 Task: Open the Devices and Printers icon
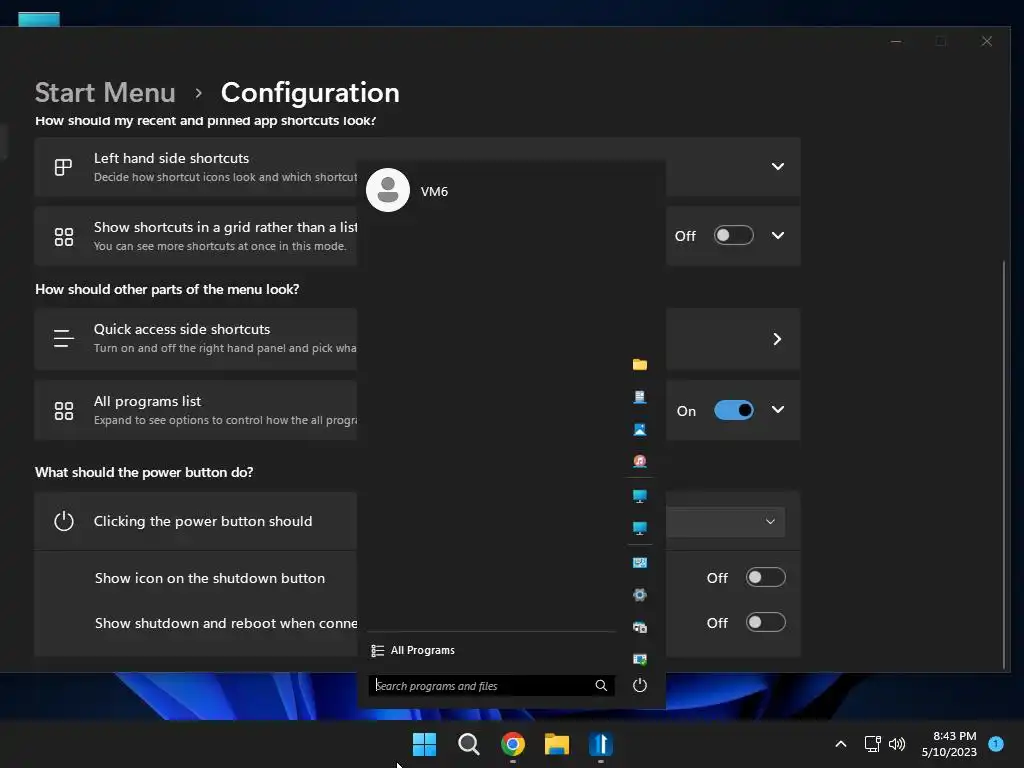click(x=639, y=628)
